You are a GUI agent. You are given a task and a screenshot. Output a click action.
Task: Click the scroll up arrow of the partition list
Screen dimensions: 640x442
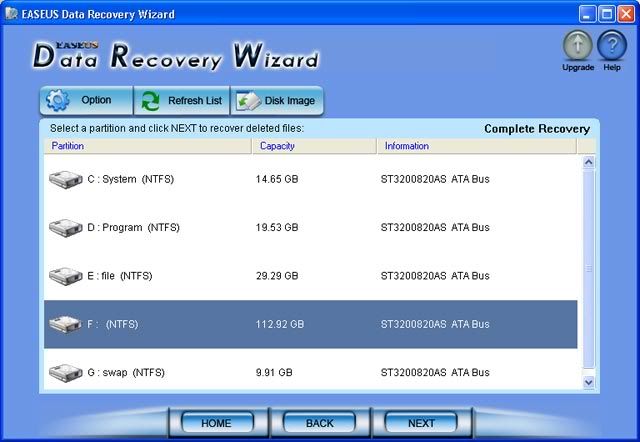[589, 162]
